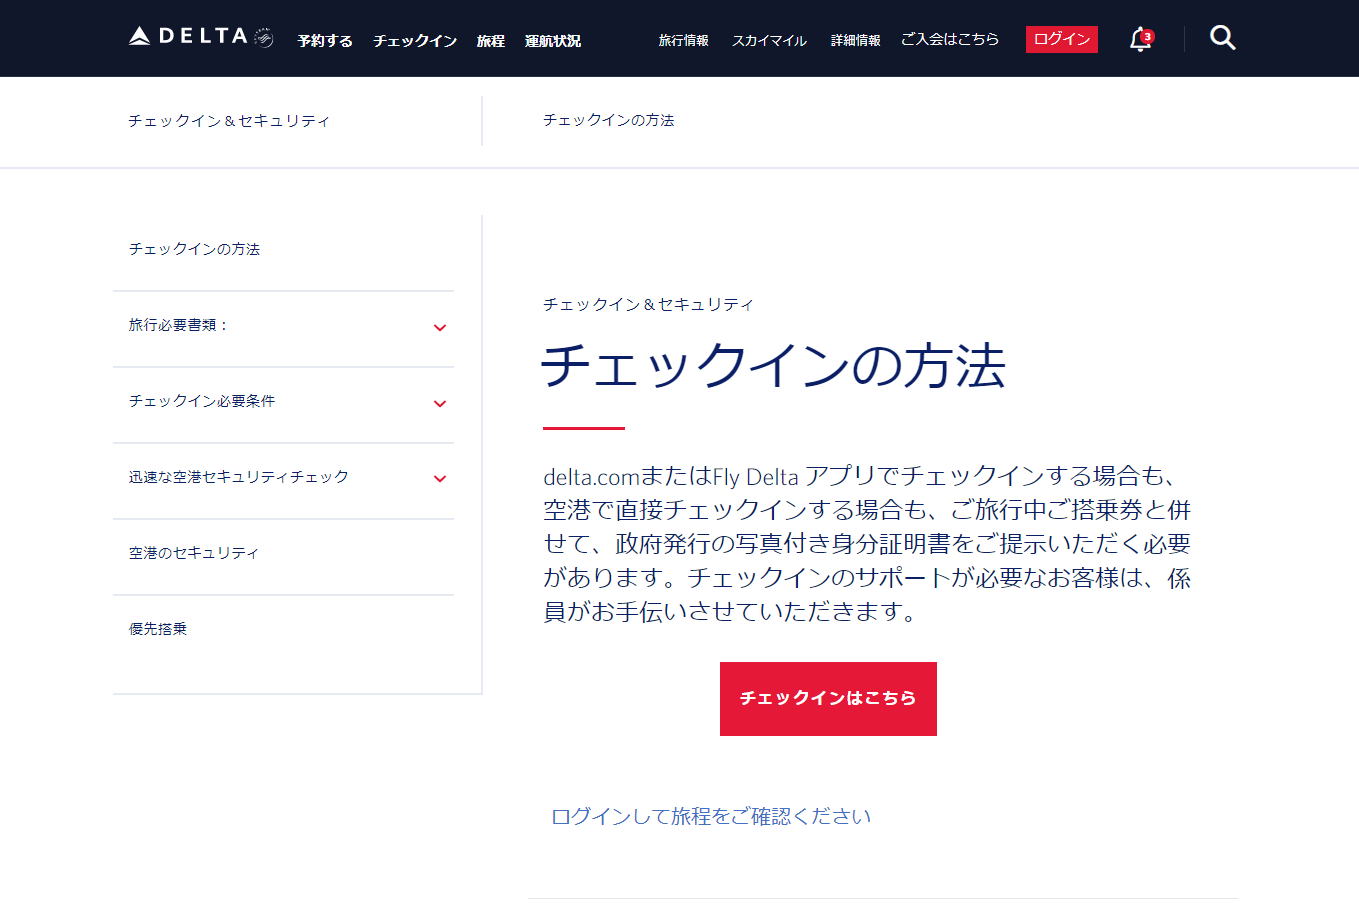Open 詳細情報 in the top navigation
The width and height of the screenshot is (1359, 906).
(x=856, y=41)
